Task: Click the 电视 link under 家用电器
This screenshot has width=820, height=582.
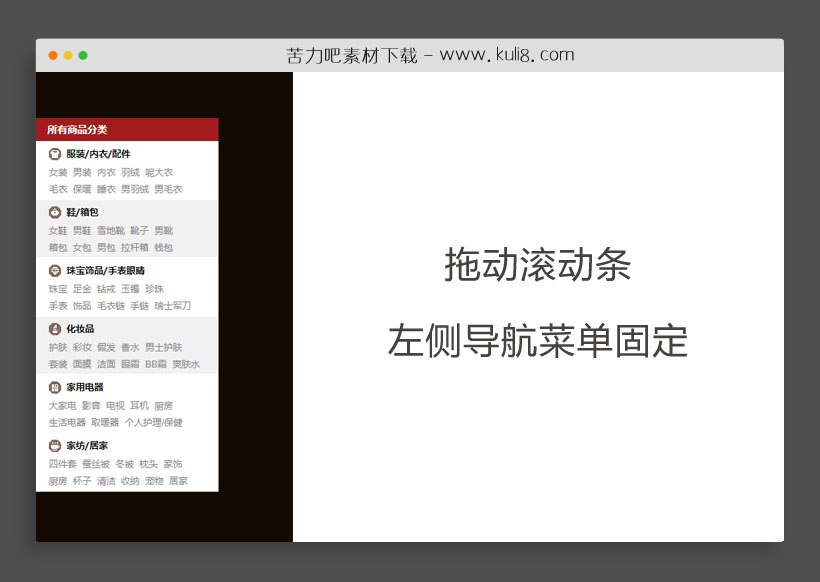Action: click(115, 406)
